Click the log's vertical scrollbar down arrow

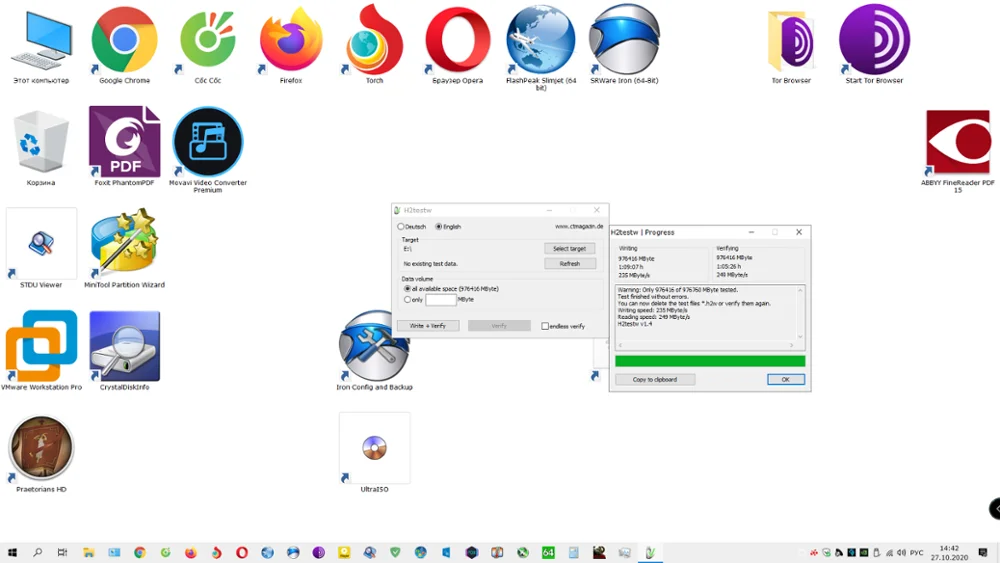800,337
